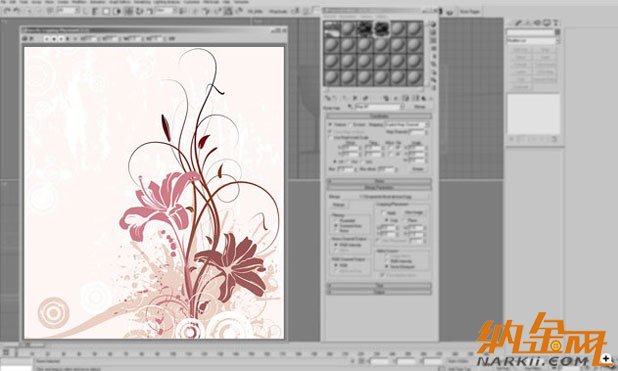
Task: Toggle Backlight icon in Material Editor
Action: (x=433, y=32)
